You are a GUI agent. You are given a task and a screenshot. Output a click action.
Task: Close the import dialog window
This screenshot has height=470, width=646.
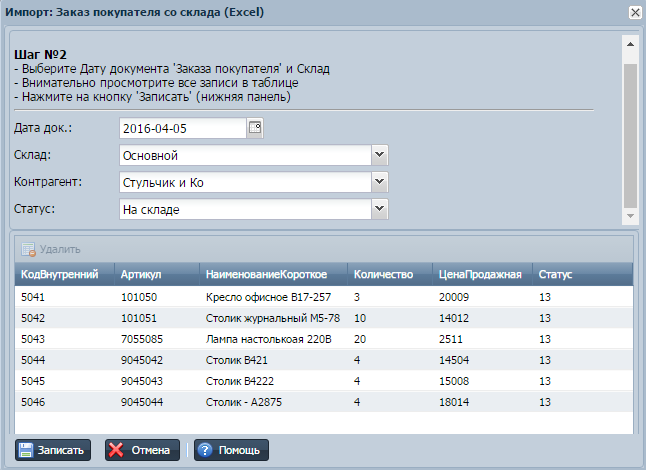[x=635, y=12]
